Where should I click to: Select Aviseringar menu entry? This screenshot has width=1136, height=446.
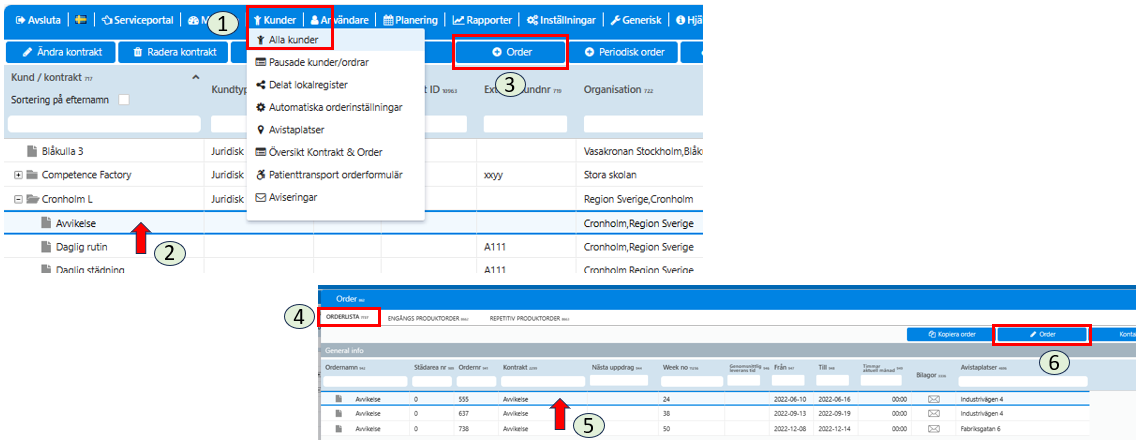pos(286,197)
